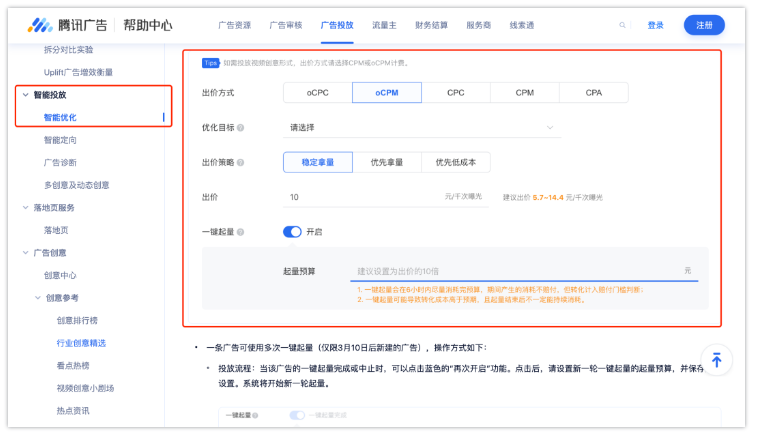Open the 广告资源 top tab

tap(235, 25)
